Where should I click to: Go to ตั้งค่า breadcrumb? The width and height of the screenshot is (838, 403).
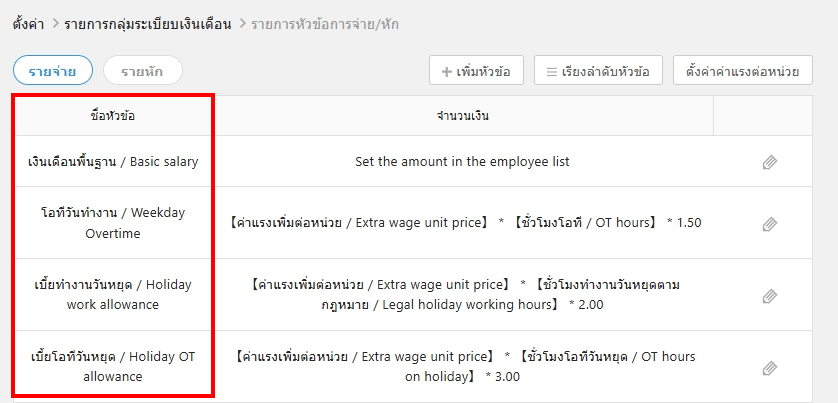[32, 20]
